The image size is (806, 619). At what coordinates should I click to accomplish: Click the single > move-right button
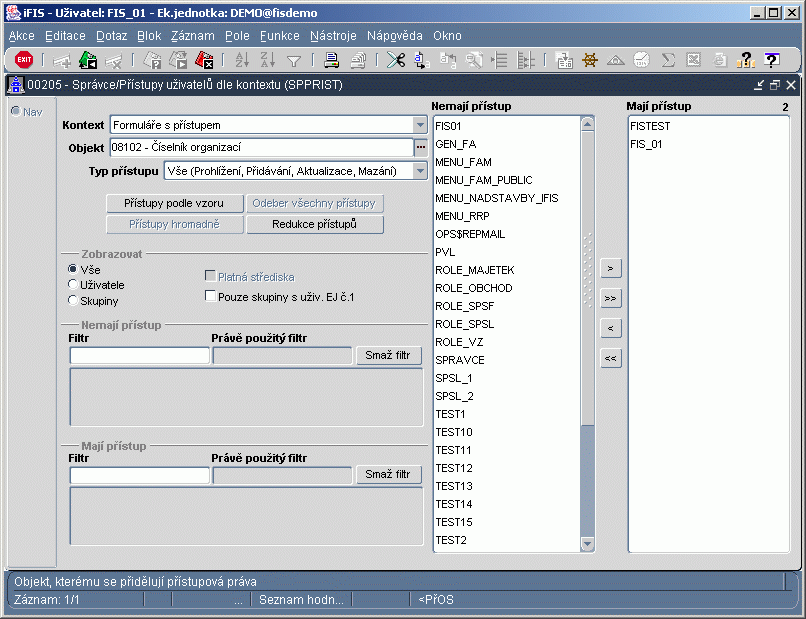pyautogui.click(x=611, y=268)
